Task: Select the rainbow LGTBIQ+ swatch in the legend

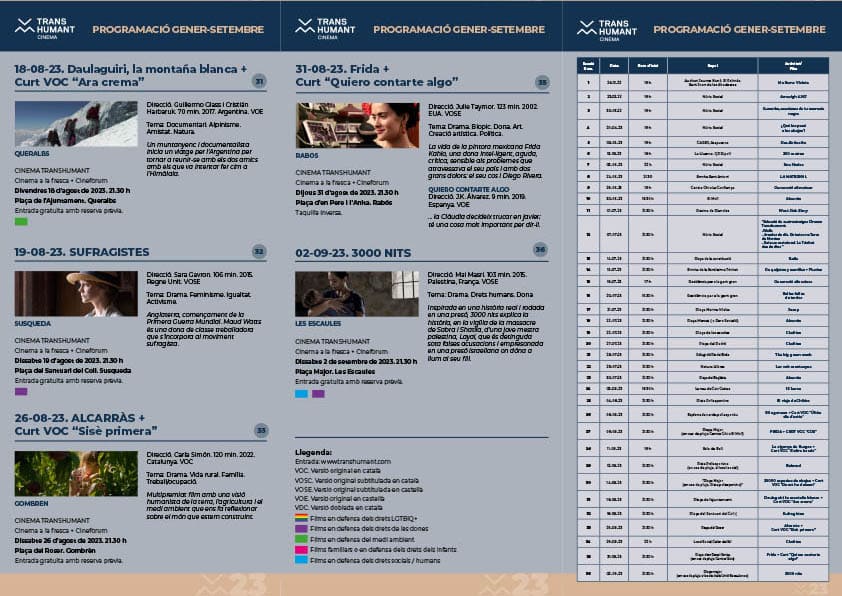Action: pyautogui.click(x=301, y=518)
